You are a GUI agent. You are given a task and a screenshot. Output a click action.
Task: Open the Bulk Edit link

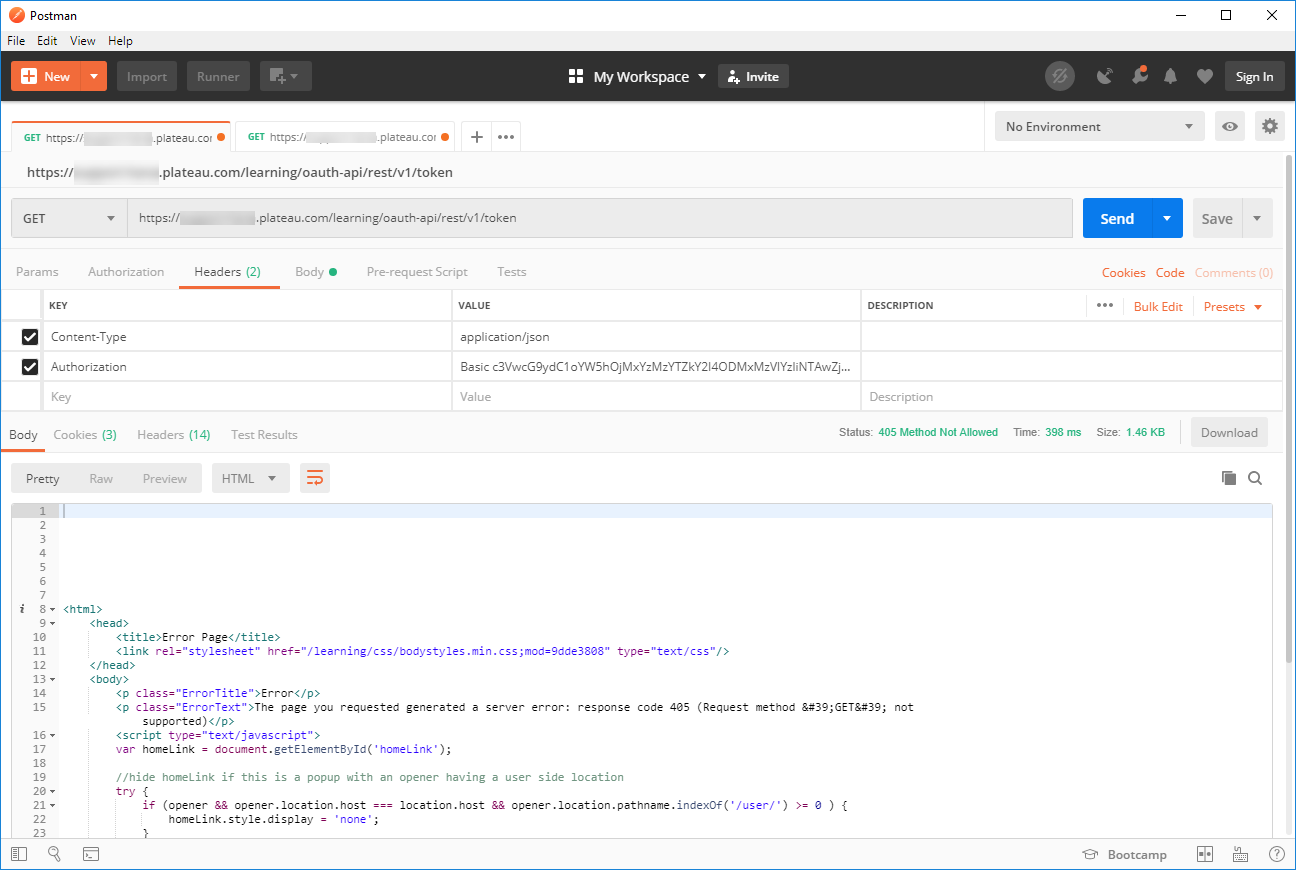pos(1158,306)
